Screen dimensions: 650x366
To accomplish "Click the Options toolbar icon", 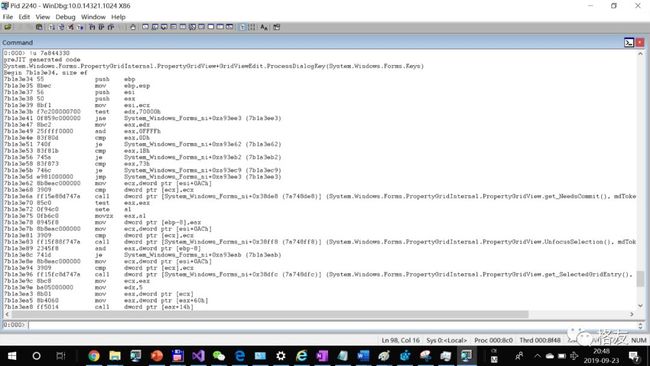I will 276,27.
